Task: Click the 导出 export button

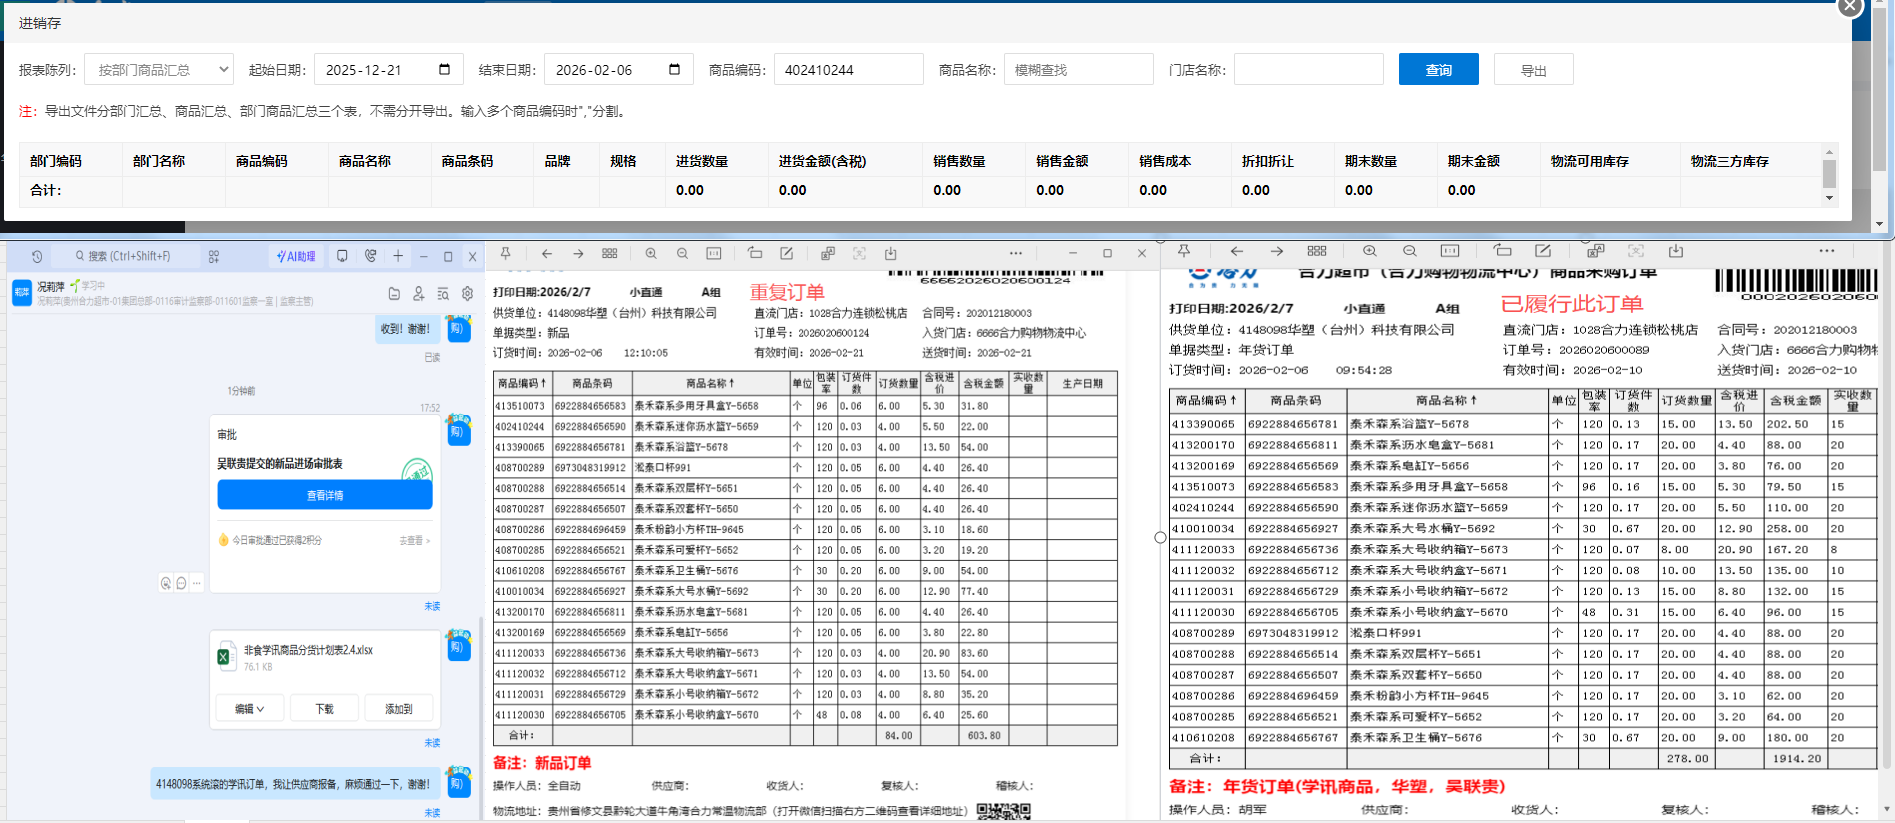Action: click(x=1533, y=70)
